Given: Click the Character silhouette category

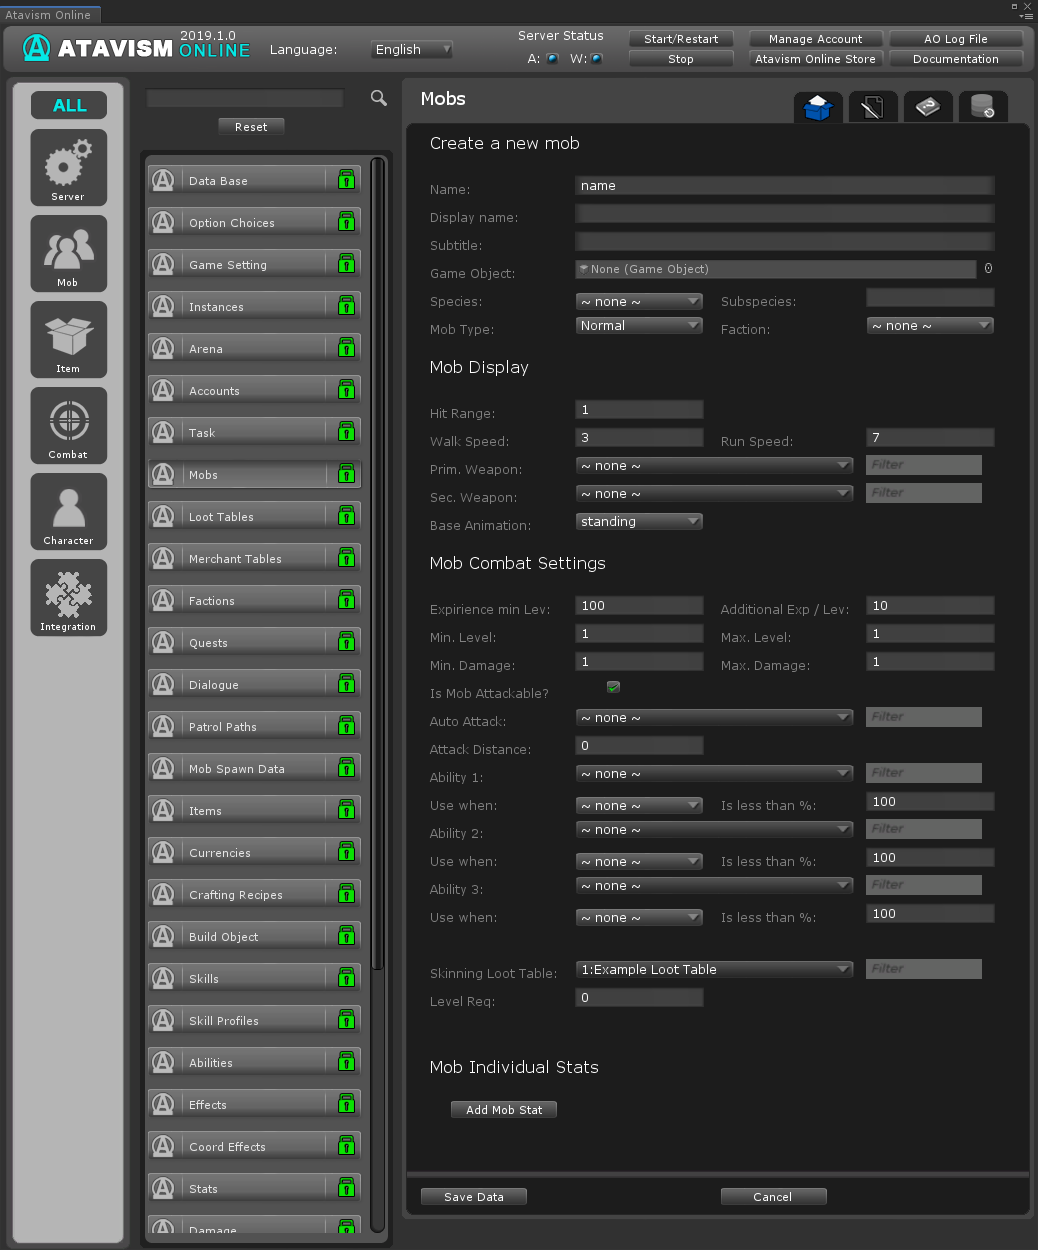Looking at the screenshot, I should click(68, 511).
